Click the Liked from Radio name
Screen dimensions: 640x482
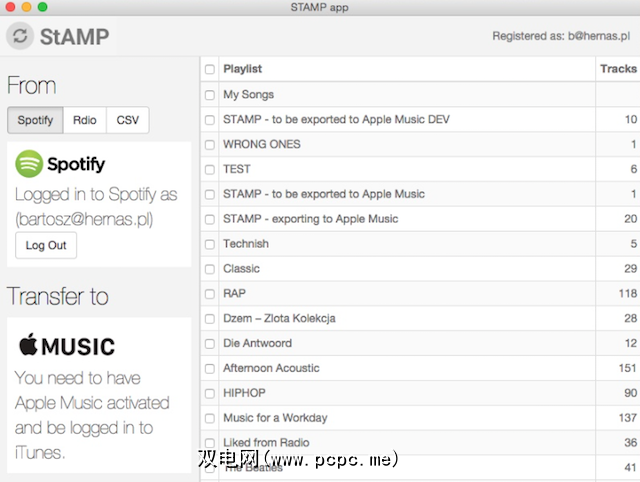click(x=266, y=442)
